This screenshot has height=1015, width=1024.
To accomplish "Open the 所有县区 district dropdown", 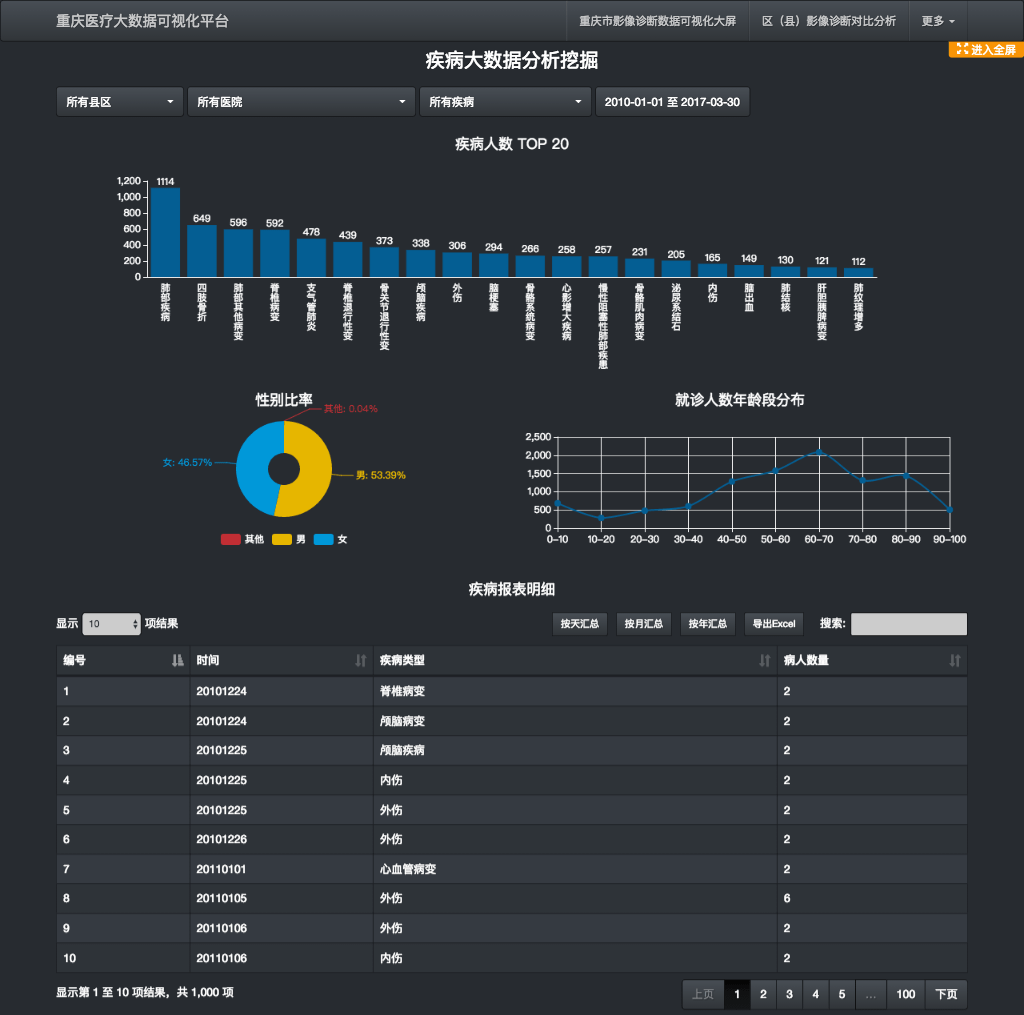I will (x=120, y=102).
